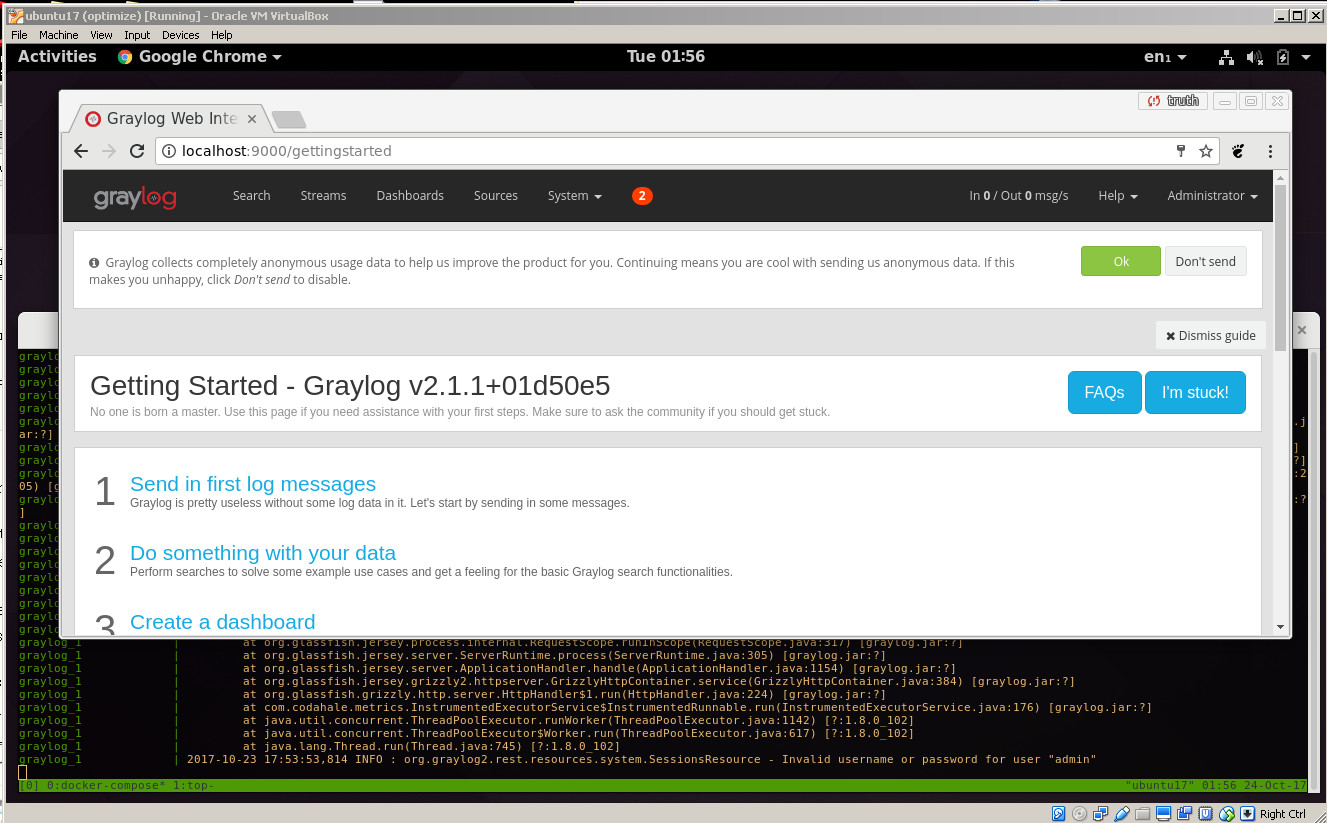
Task: Open VirtualBox Help menu
Action: tap(221, 35)
